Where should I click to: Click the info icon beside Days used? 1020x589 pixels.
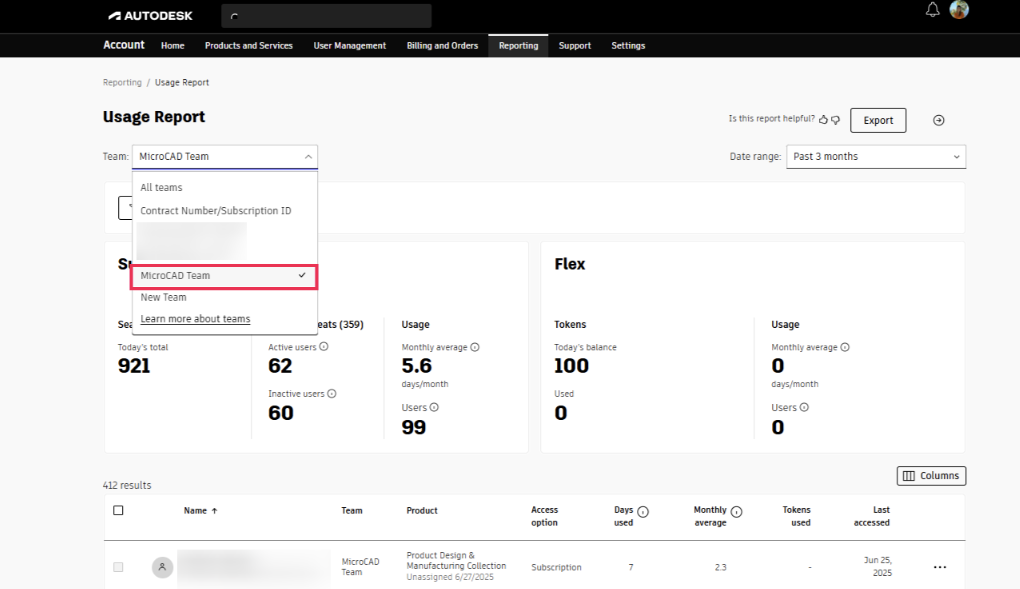(643, 512)
